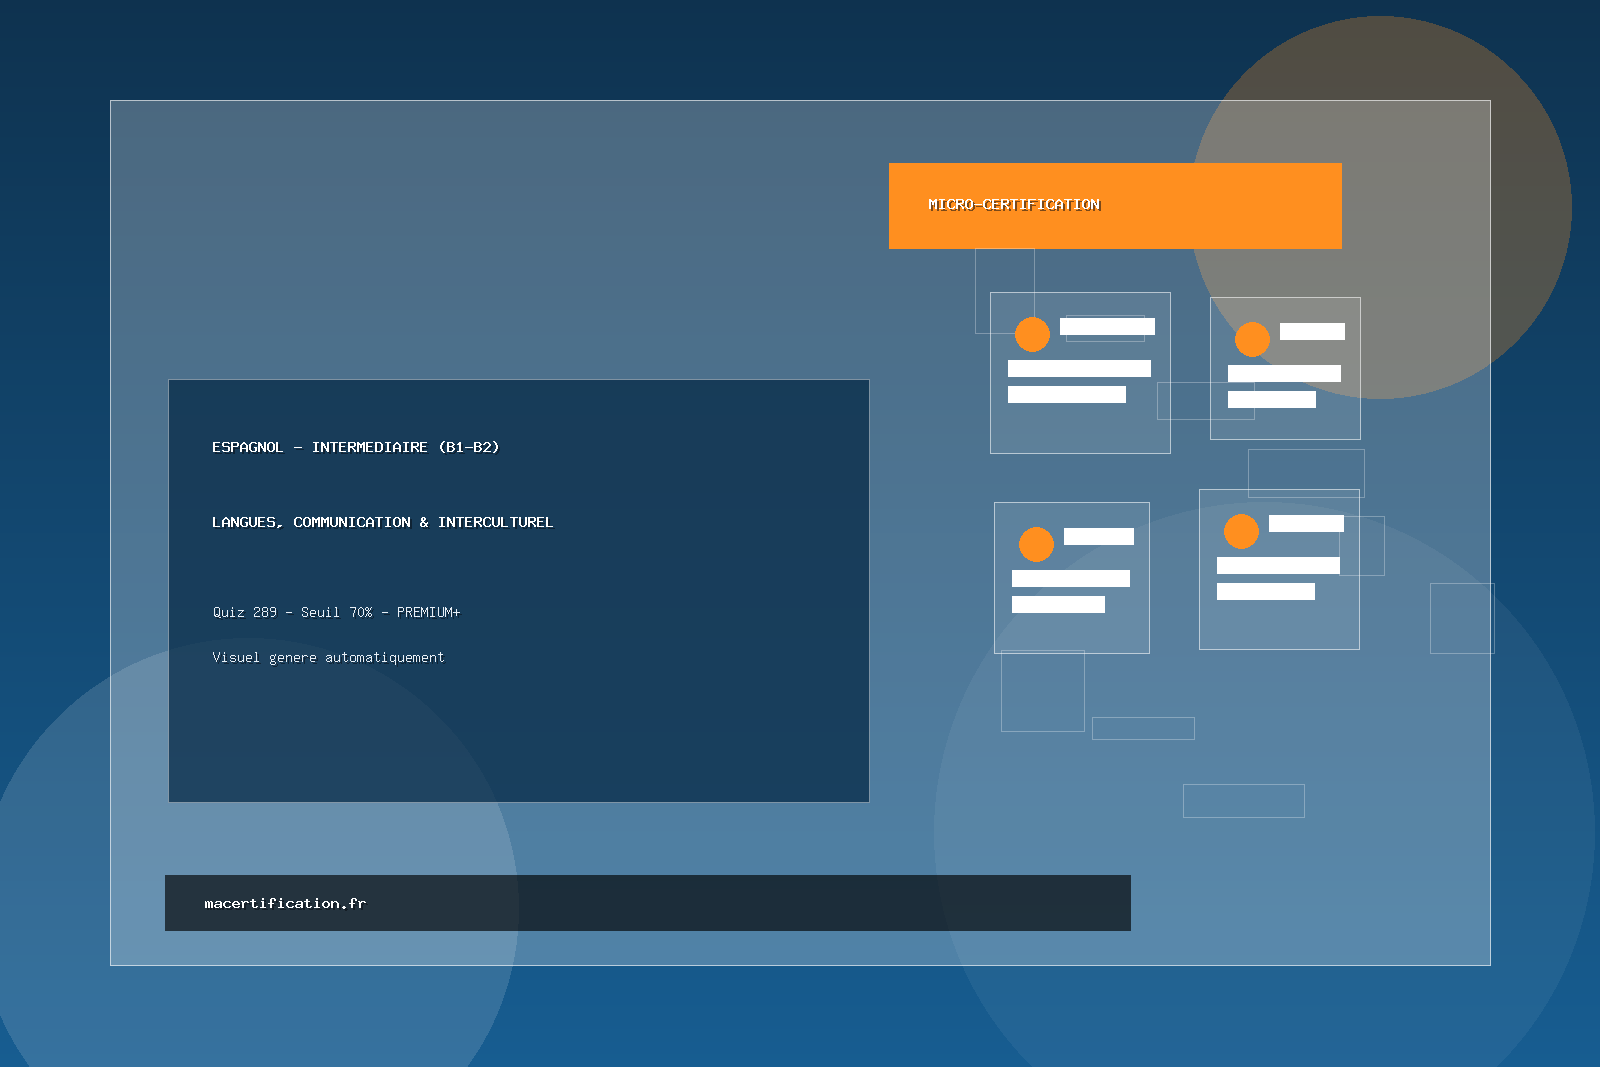Image resolution: width=1600 pixels, height=1067 pixels.
Task: Open the macertification.fr link
Action: pos(285,903)
